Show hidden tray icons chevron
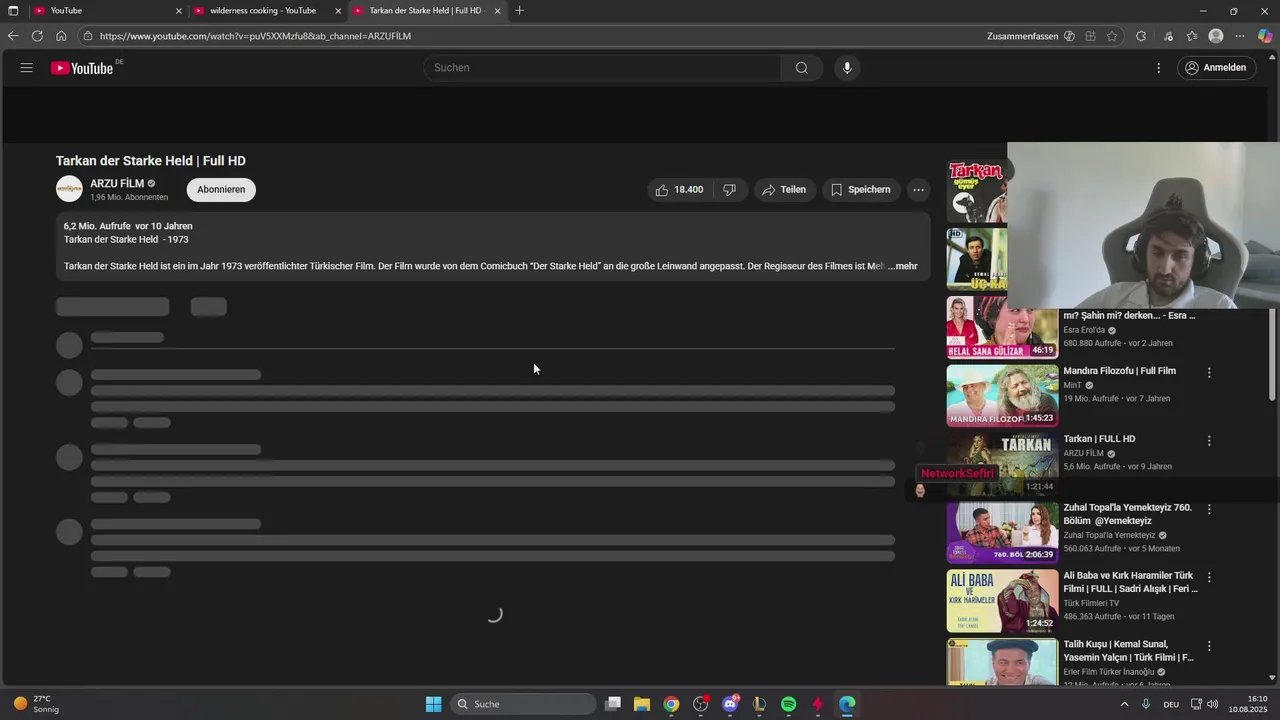This screenshot has width=1280, height=720. [1124, 704]
